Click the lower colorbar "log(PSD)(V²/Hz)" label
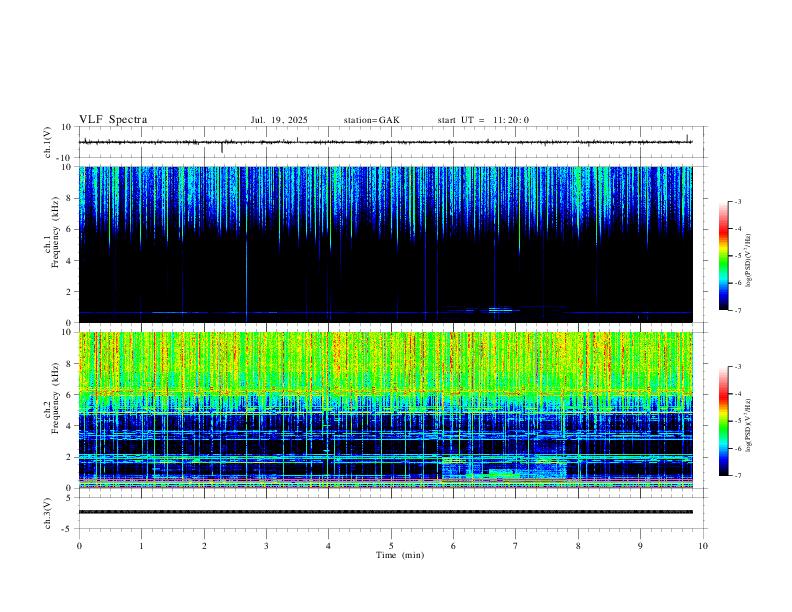The height and width of the screenshot is (612, 792). point(749,425)
